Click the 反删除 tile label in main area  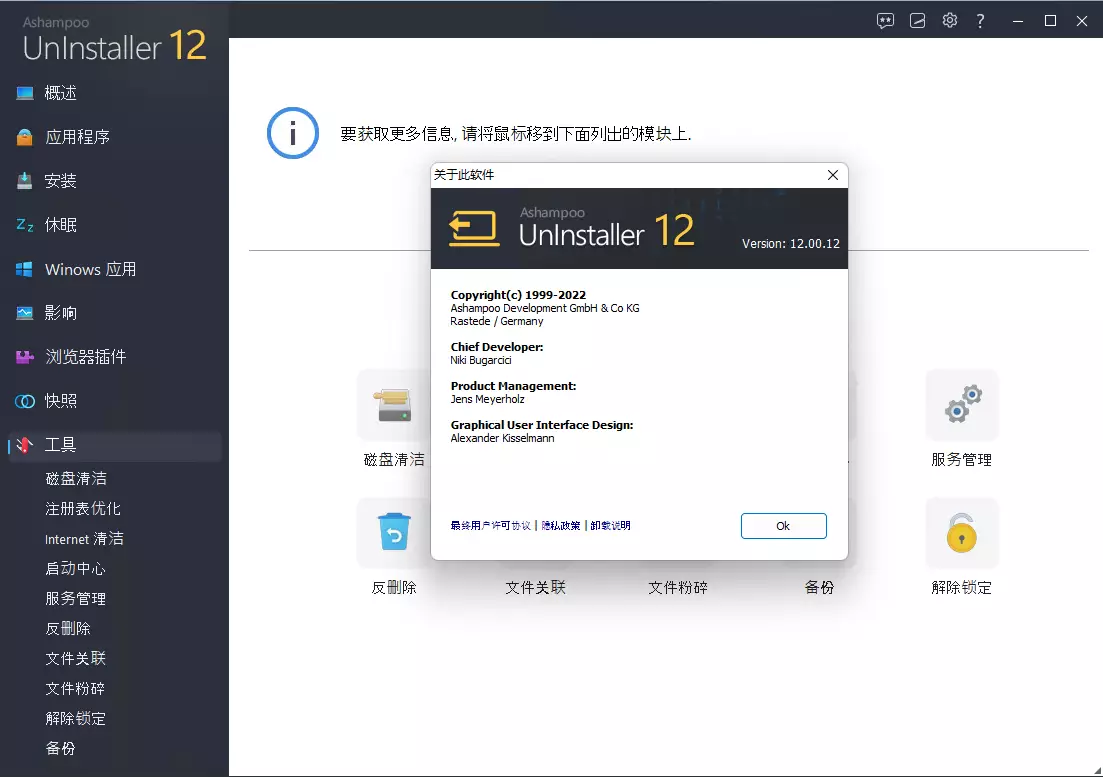(x=394, y=588)
